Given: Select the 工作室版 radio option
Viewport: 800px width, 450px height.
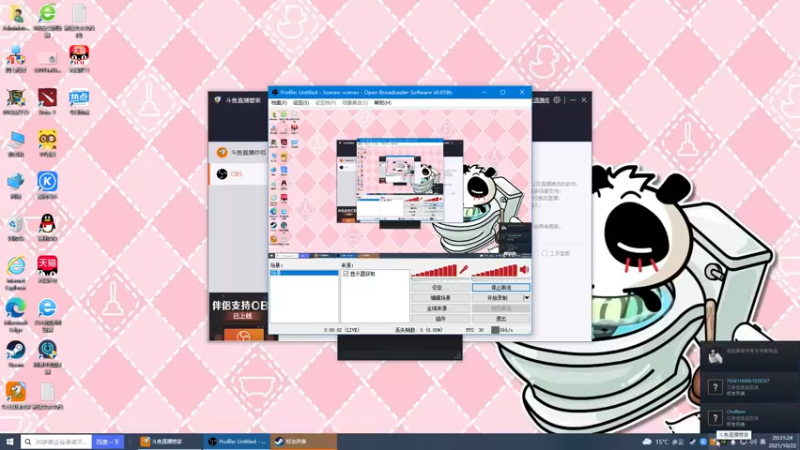Looking at the screenshot, I should pyautogui.click(x=544, y=253).
